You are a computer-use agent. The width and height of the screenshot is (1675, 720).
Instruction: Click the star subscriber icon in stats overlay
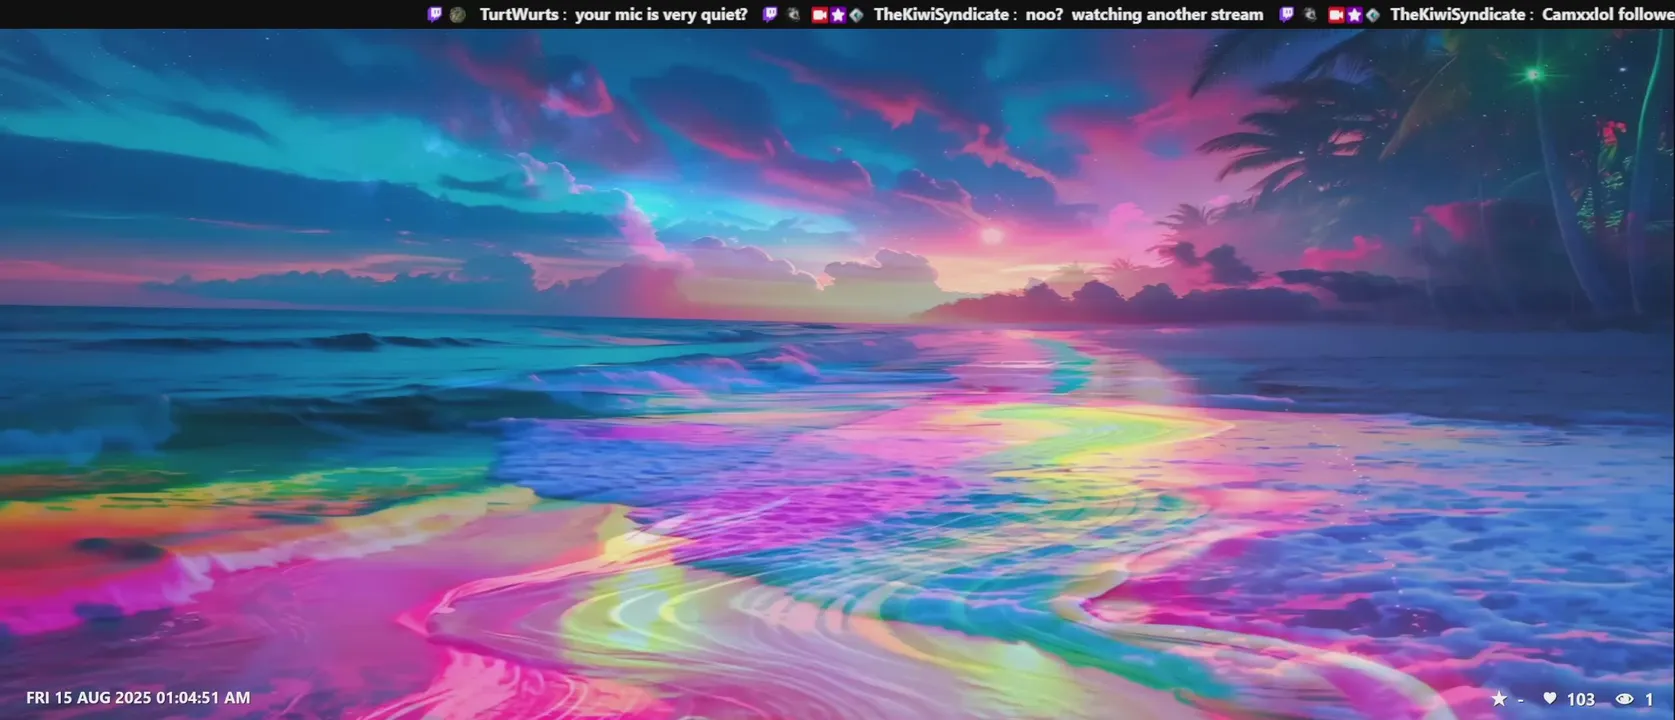[1499, 699]
